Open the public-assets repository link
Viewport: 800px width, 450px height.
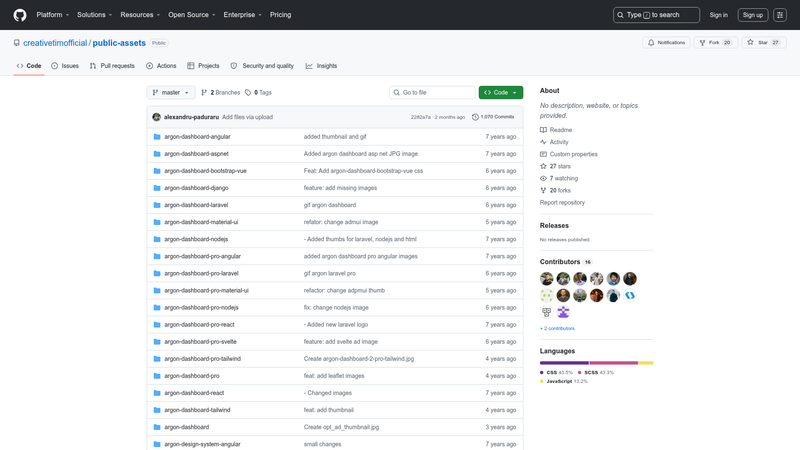119,43
